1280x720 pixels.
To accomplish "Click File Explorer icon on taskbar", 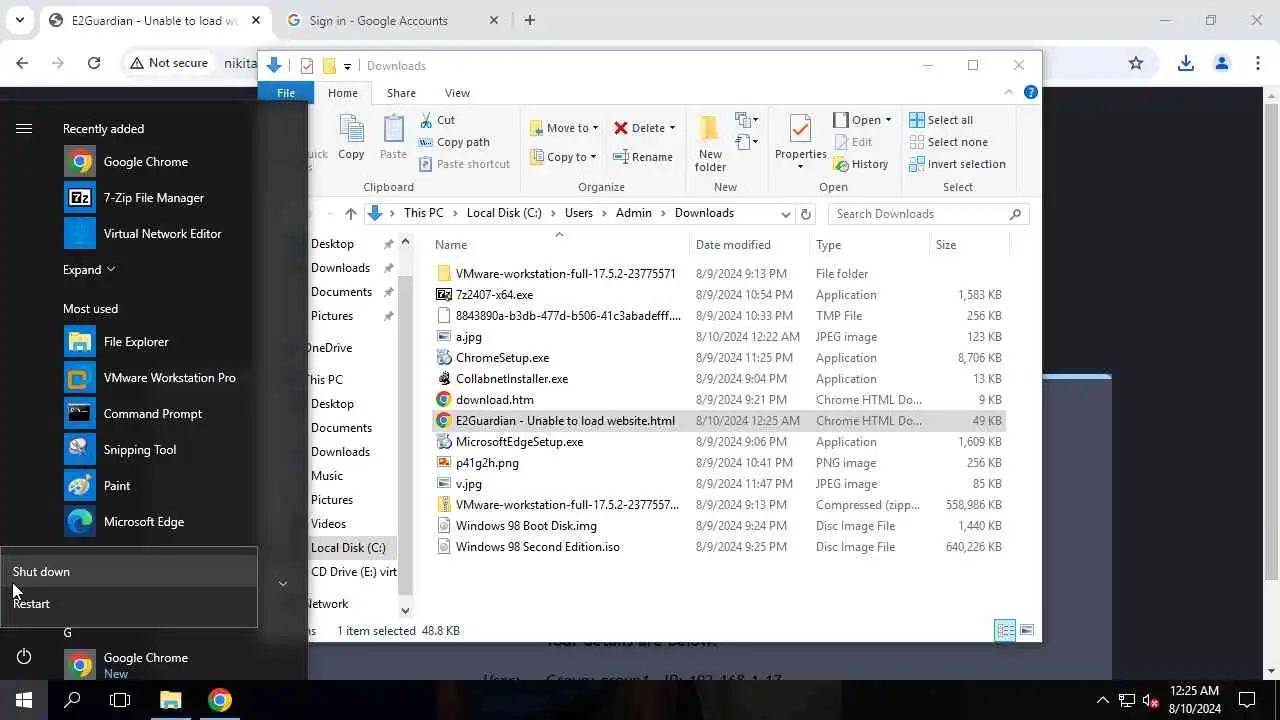I will (x=170, y=700).
